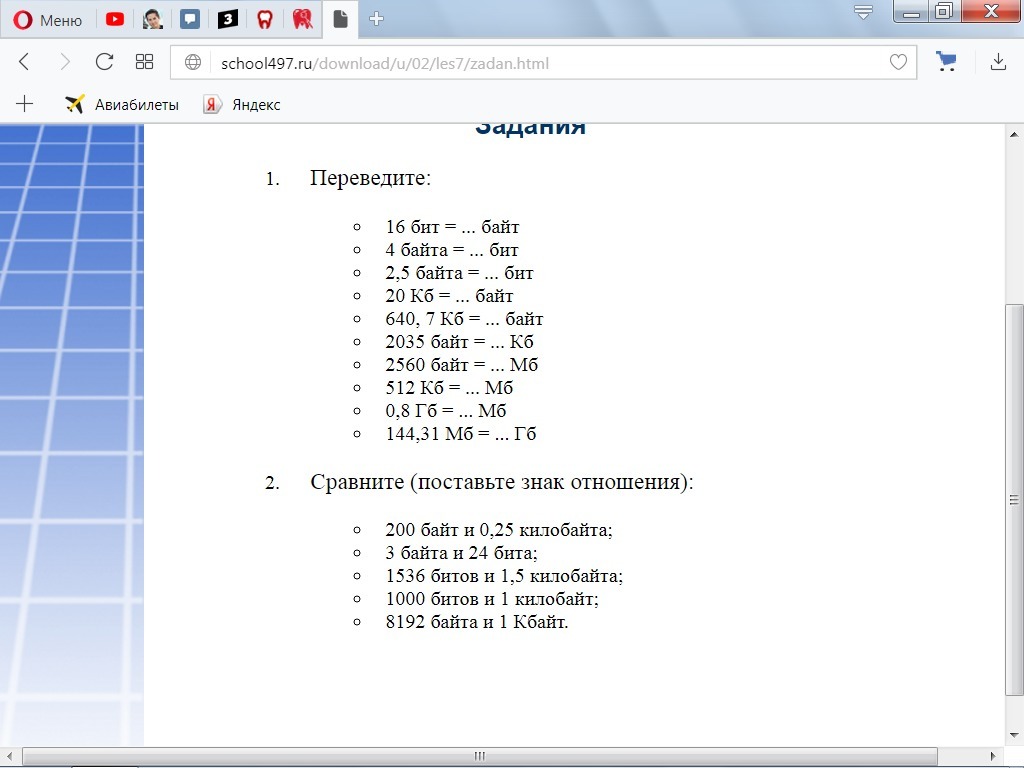
Task: Click '8192 байта и 1 Кбайт.'
Action: (477, 622)
